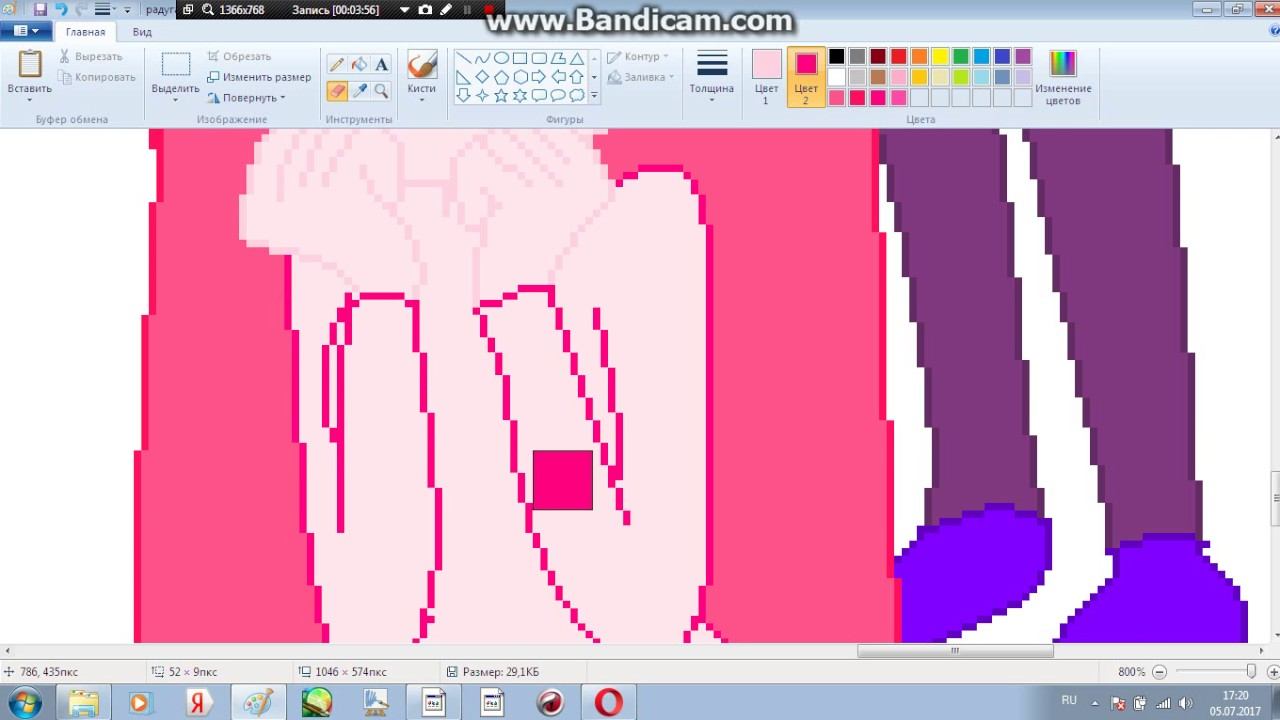Click the Redo arrow in quick access toolbar

81,9
